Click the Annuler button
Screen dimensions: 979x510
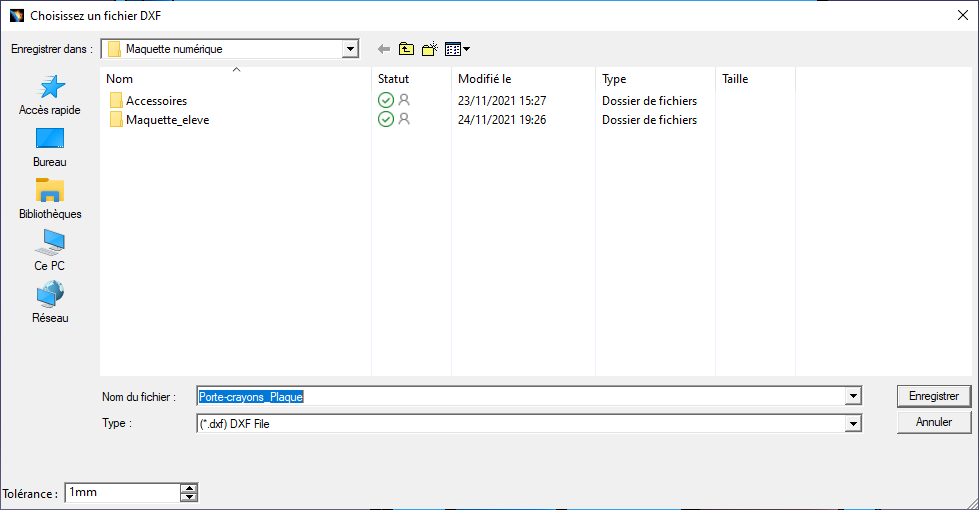pos(934,422)
